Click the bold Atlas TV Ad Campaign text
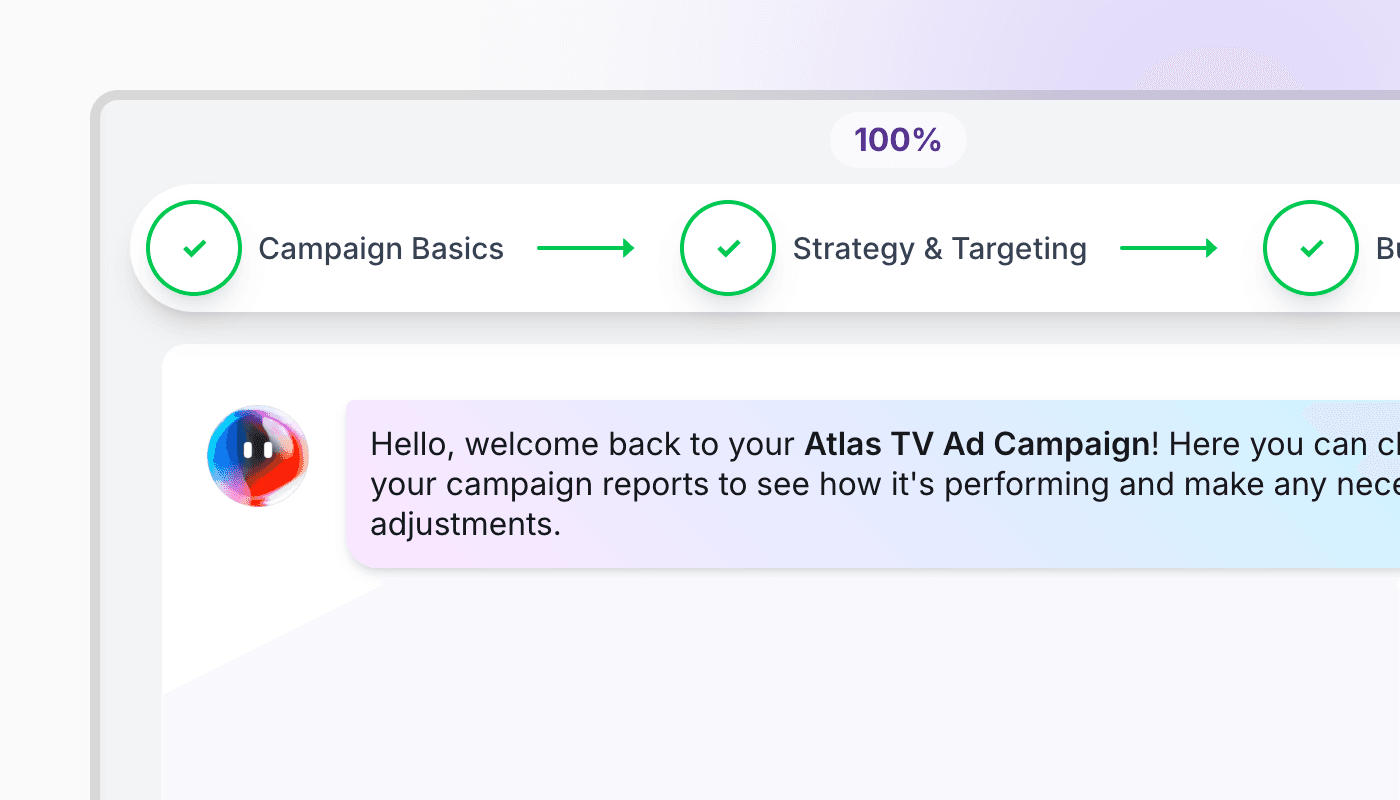1400x800 pixels. [977, 444]
